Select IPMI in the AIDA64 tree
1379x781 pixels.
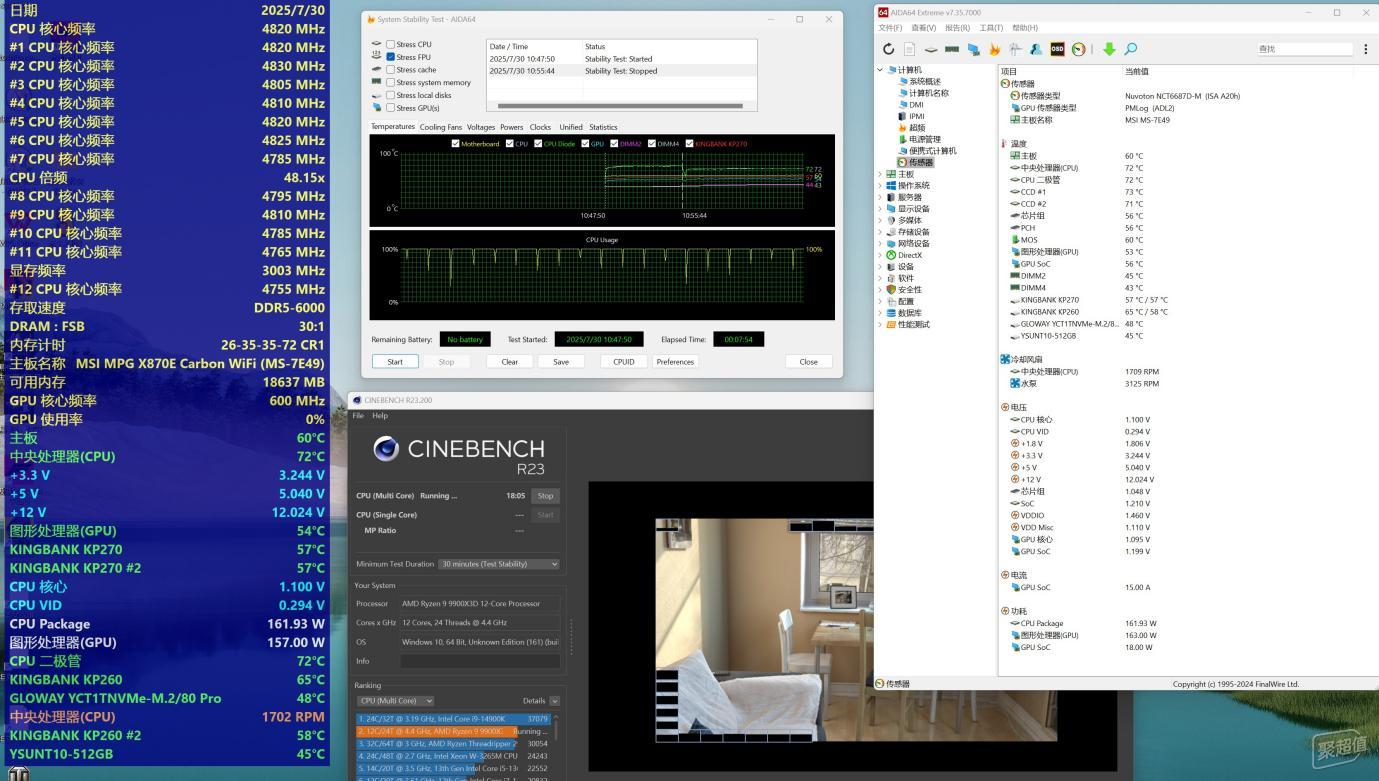917,116
